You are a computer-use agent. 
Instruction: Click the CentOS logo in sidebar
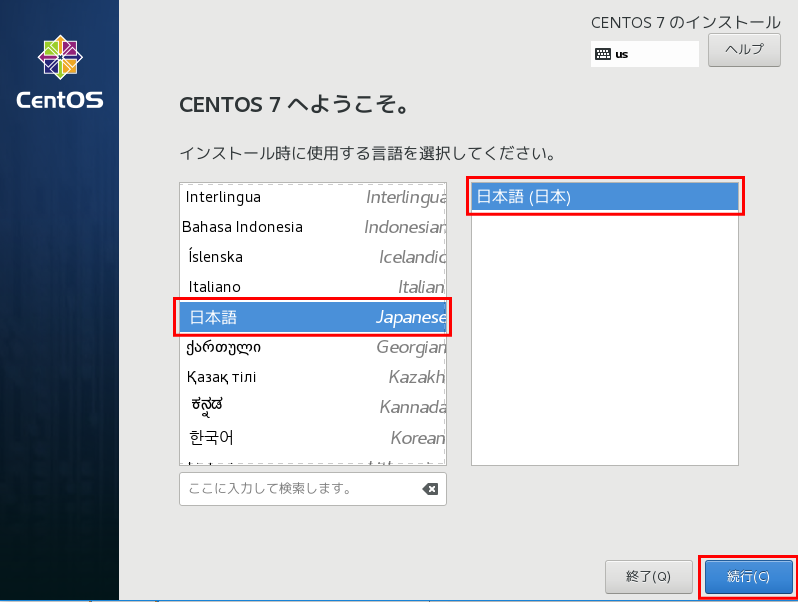[x=60, y=72]
